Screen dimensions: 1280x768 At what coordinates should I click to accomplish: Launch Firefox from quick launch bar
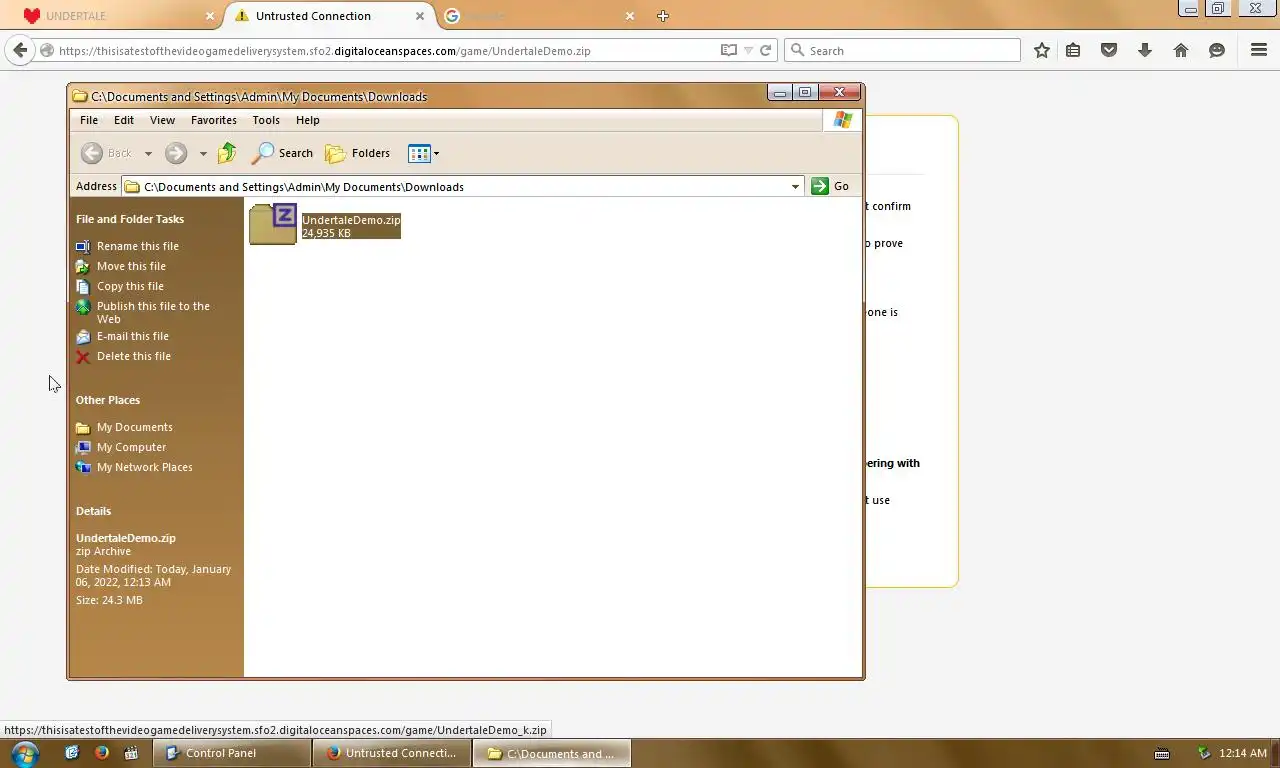tap(101, 753)
